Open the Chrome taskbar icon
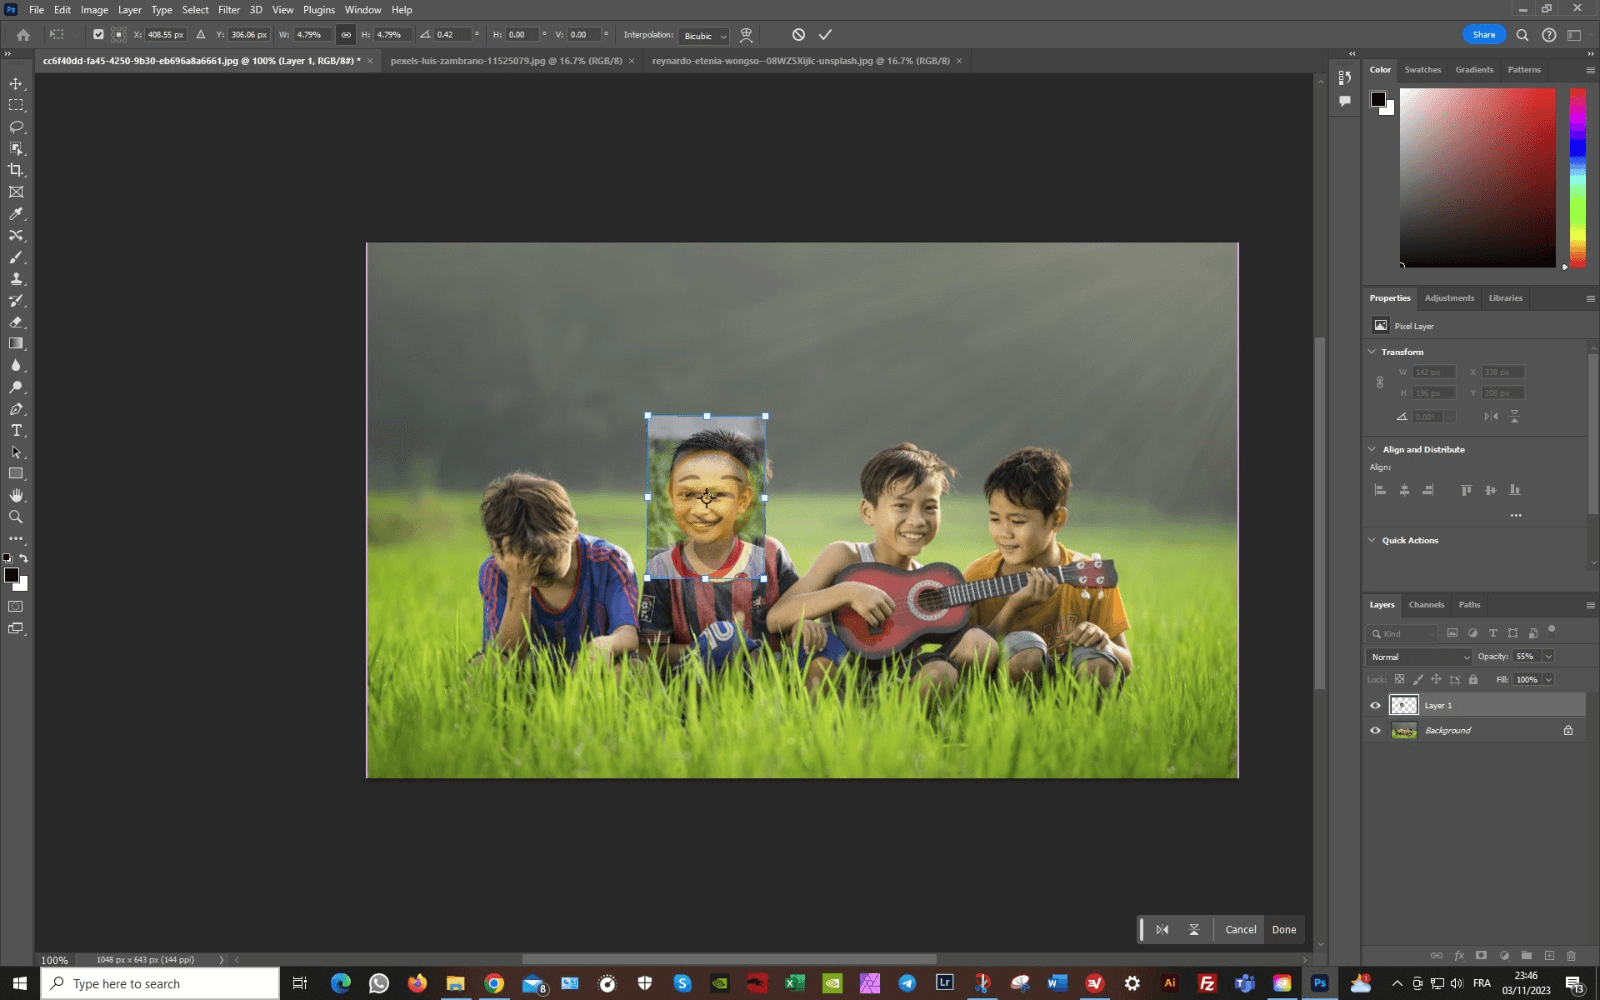This screenshot has width=1600, height=1000. (493, 984)
